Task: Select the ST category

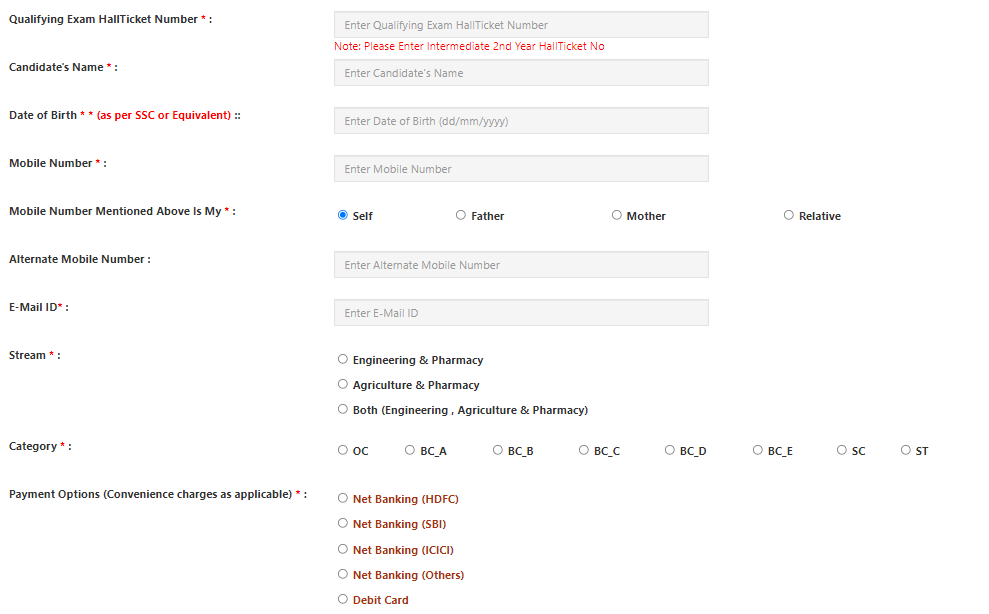Action: point(905,450)
